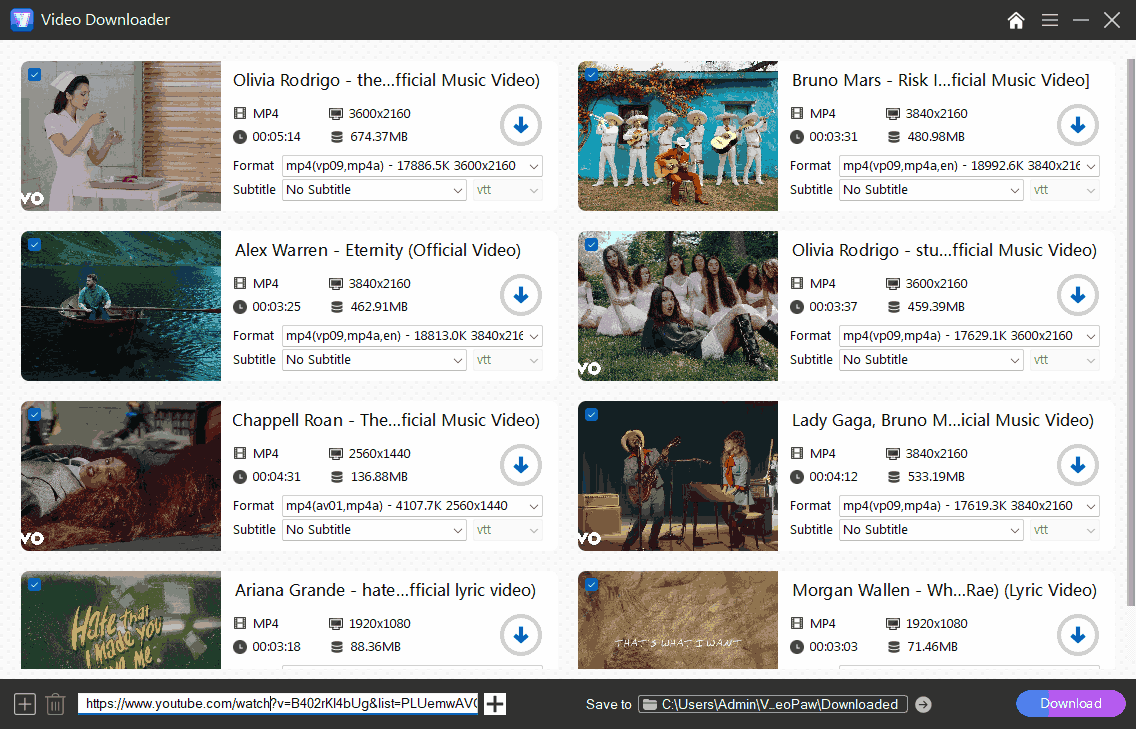Open Subtitle dropdown for Alex Warren video

(x=374, y=360)
